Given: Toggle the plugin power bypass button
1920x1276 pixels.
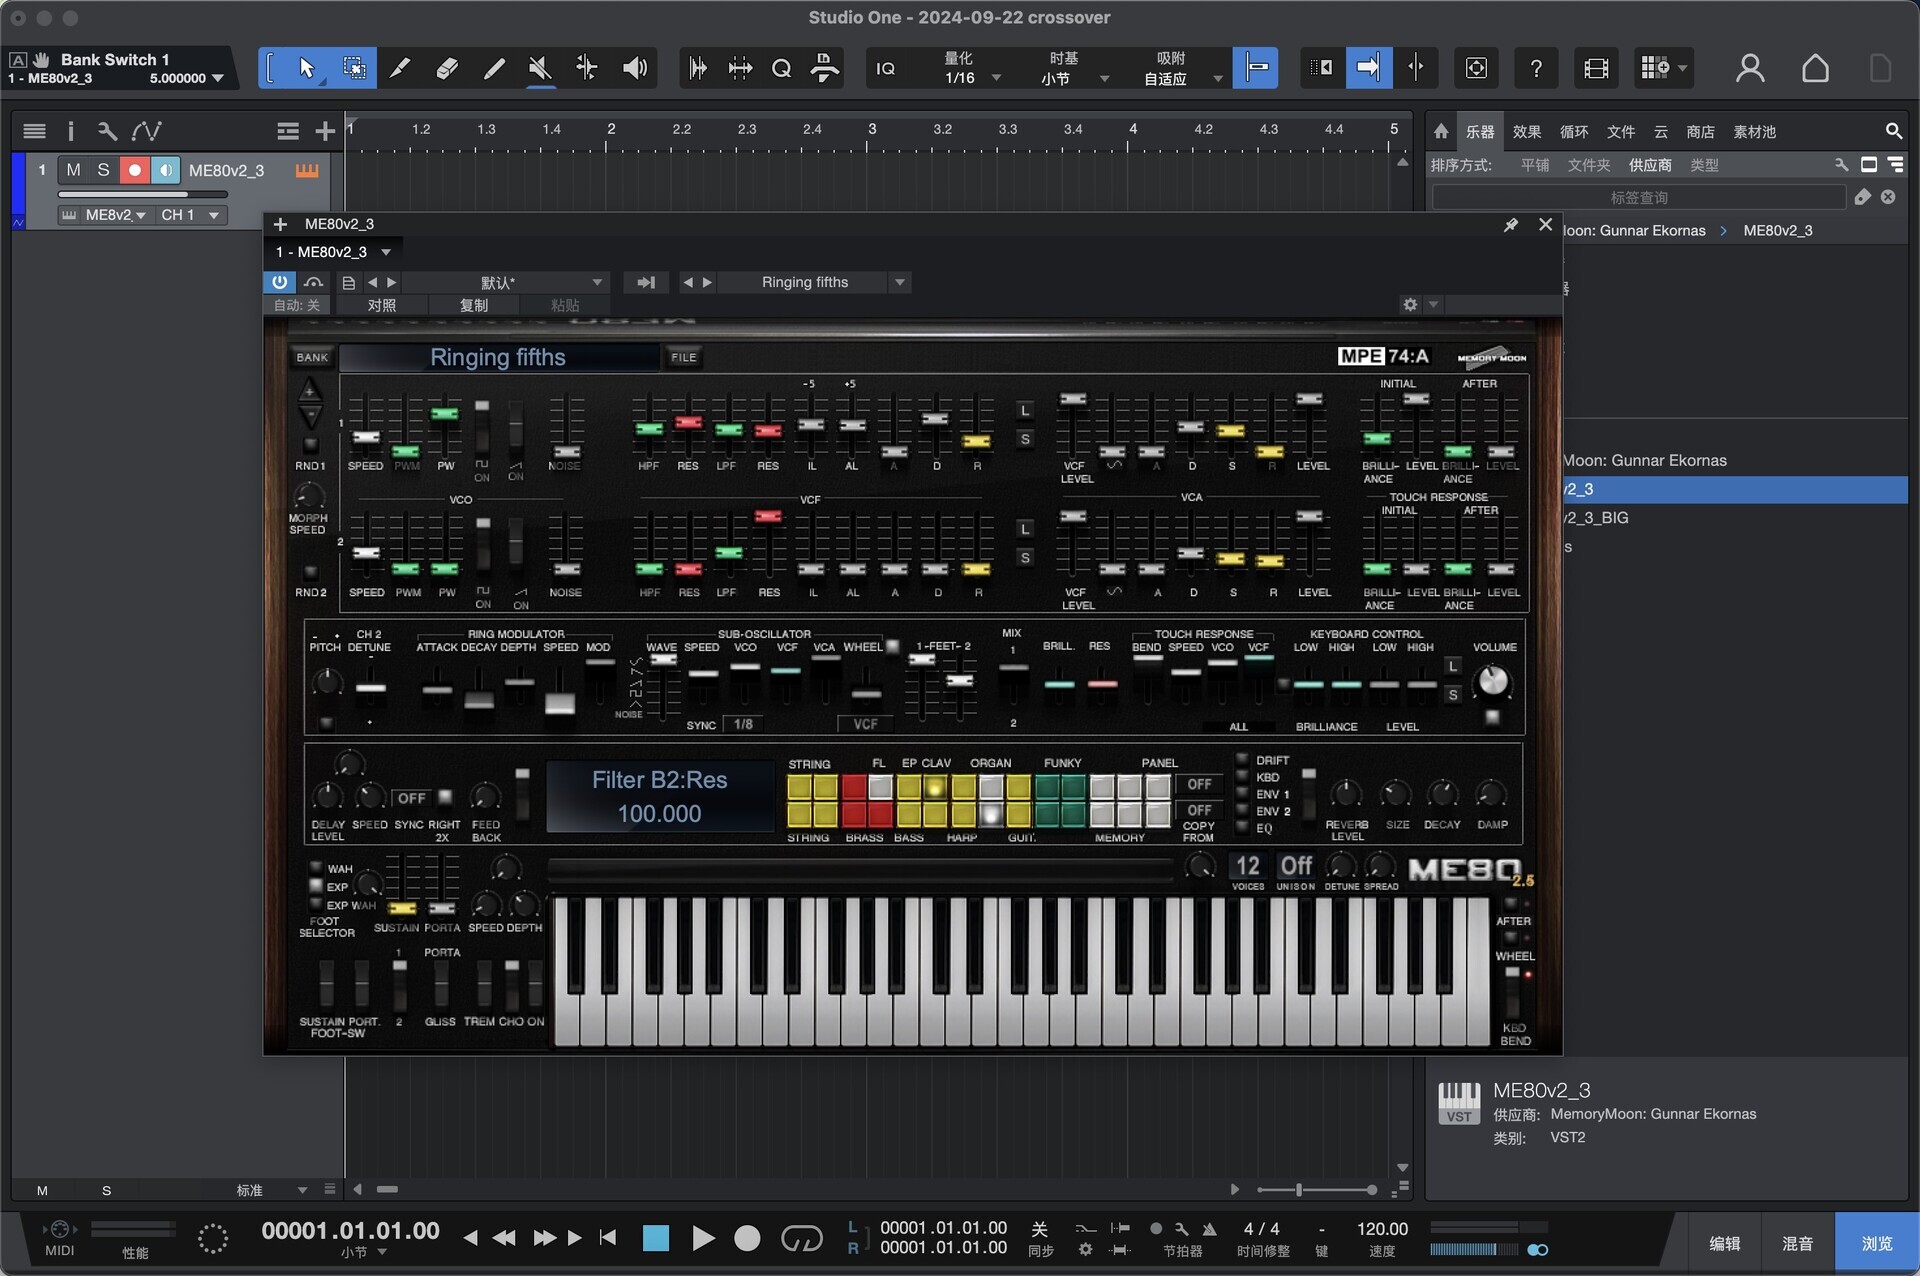Looking at the screenshot, I should tap(279, 282).
